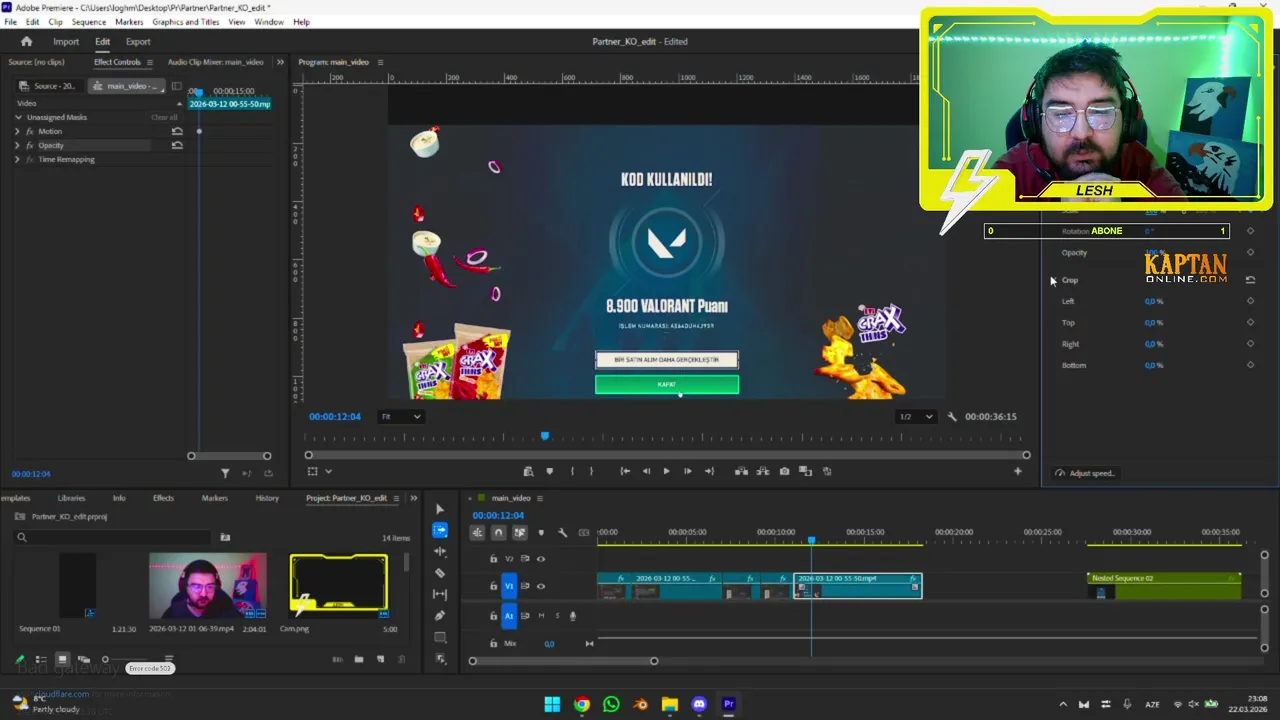Click the Filter icon in Effect Controls

click(225, 473)
